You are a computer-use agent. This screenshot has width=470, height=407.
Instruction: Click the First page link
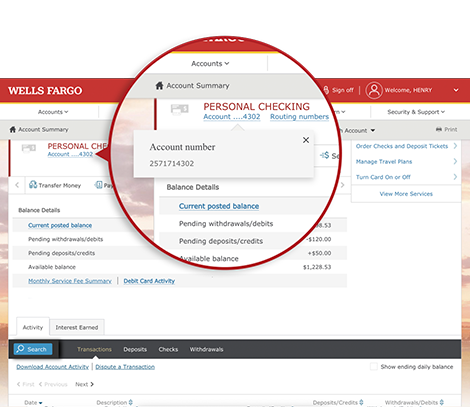click(x=26, y=384)
